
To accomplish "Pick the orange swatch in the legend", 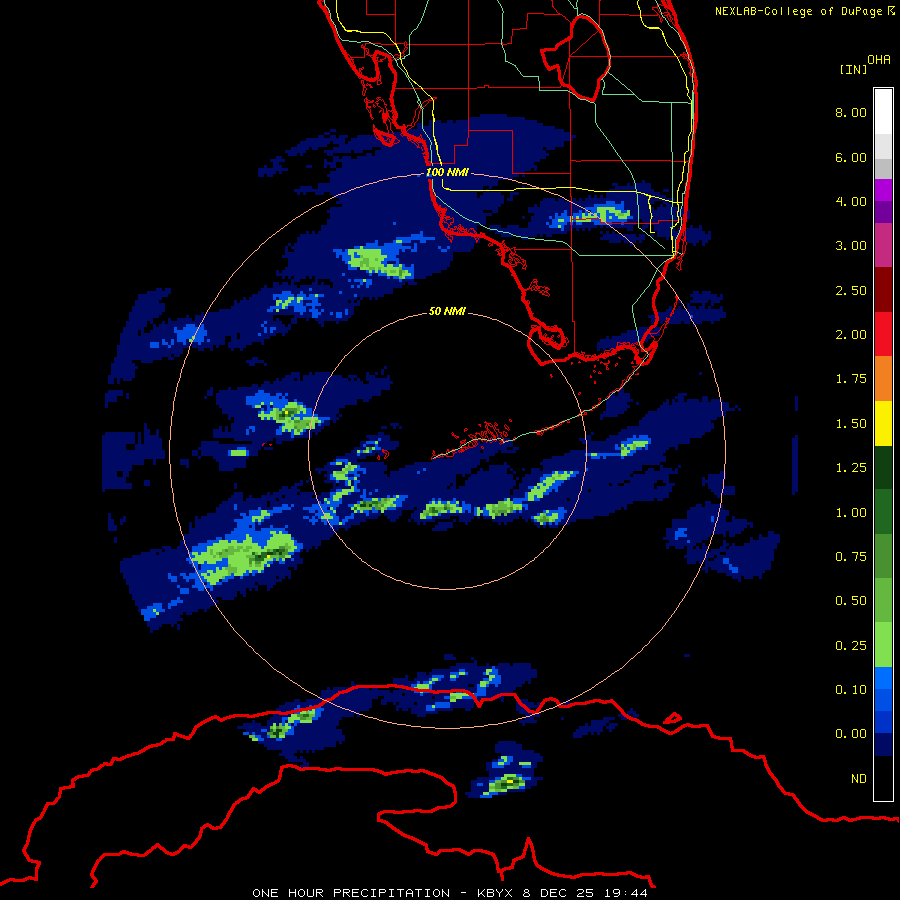I will pos(883,379).
